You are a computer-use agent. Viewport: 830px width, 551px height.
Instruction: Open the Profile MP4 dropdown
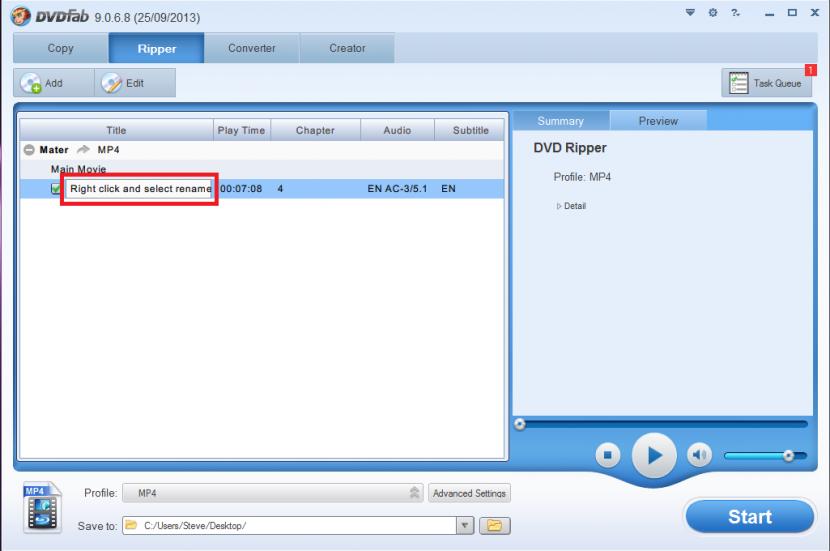coord(273,493)
